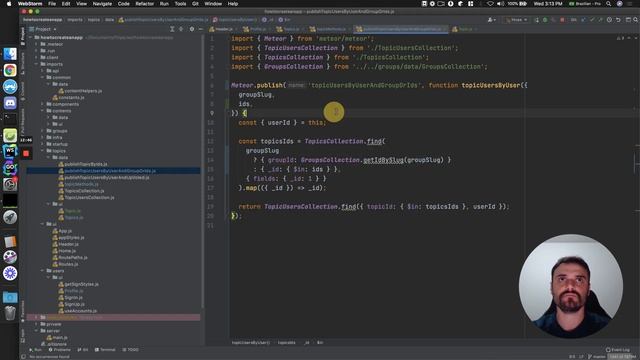Expand the private folder

pyautogui.click(x=36, y=324)
